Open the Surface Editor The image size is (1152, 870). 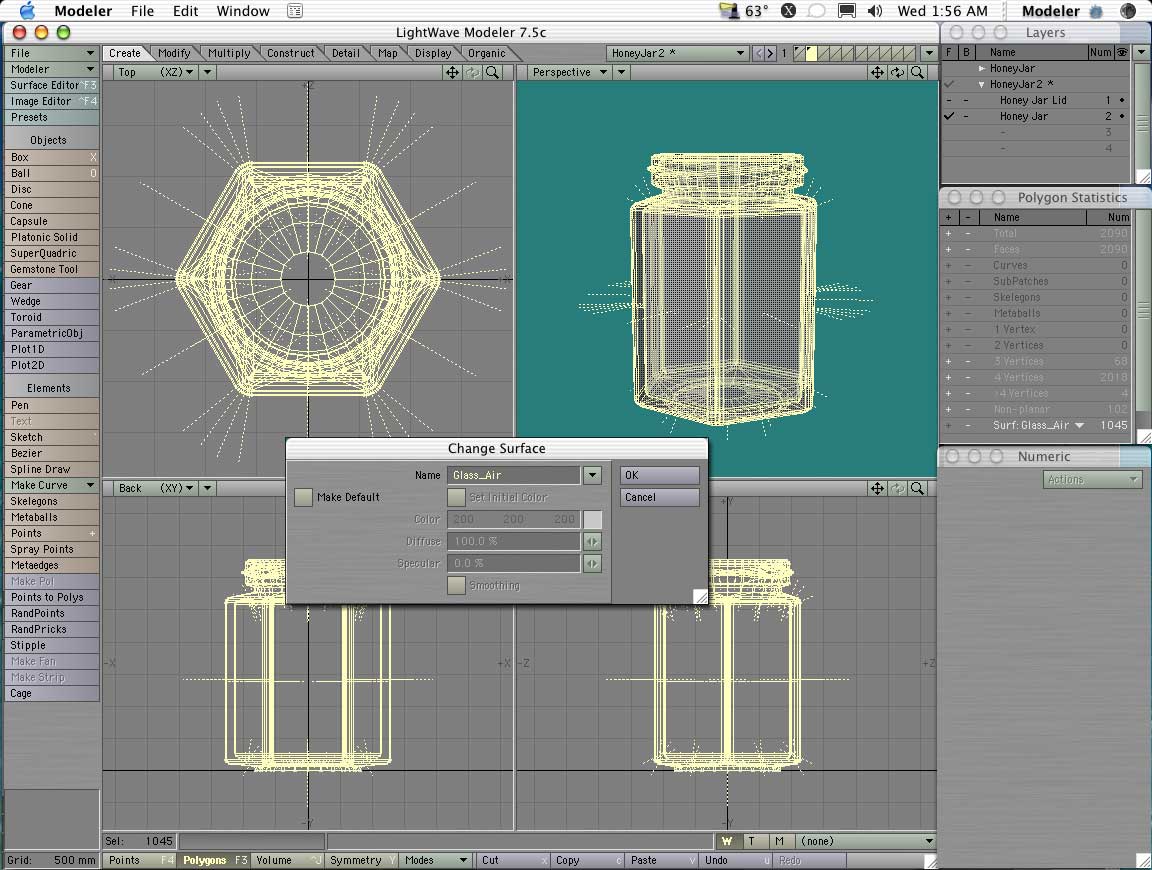point(51,85)
